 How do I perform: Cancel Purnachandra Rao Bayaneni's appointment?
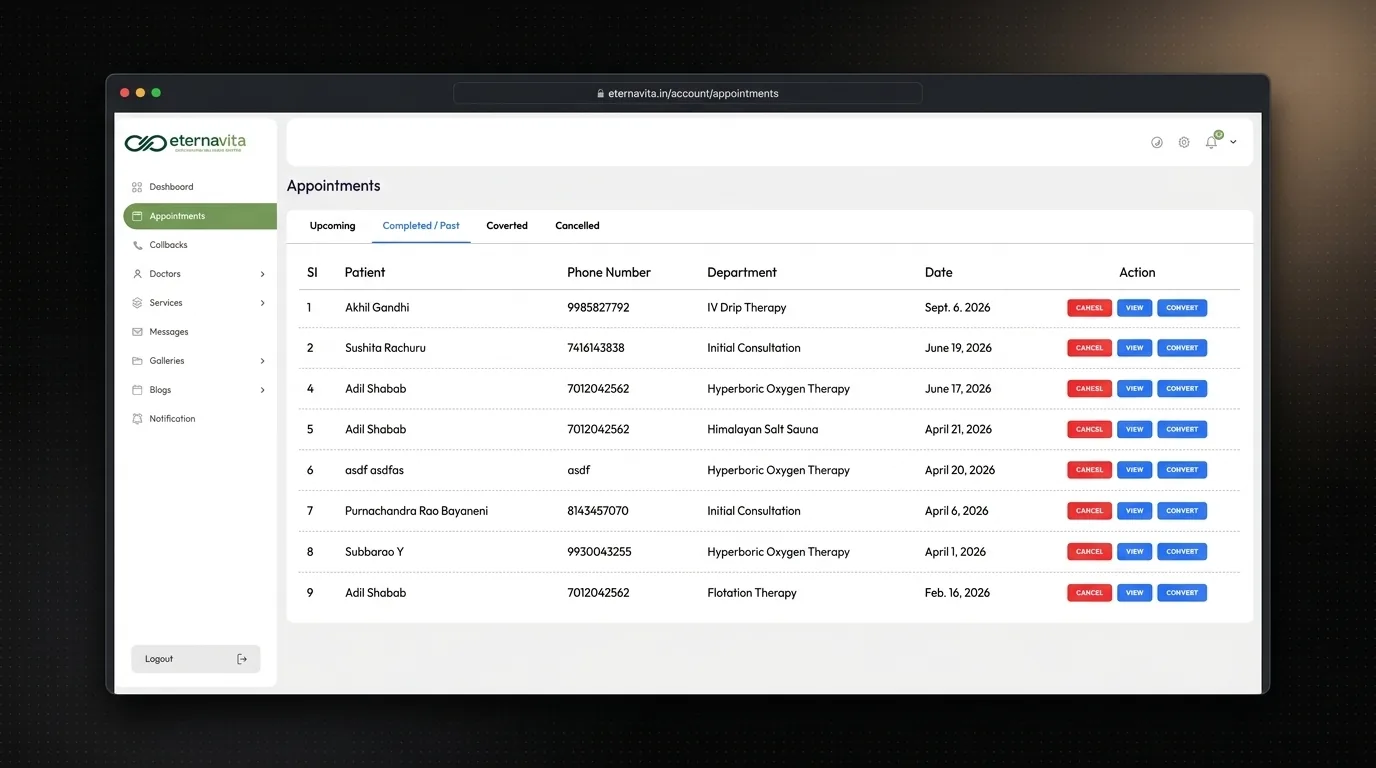(1089, 511)
